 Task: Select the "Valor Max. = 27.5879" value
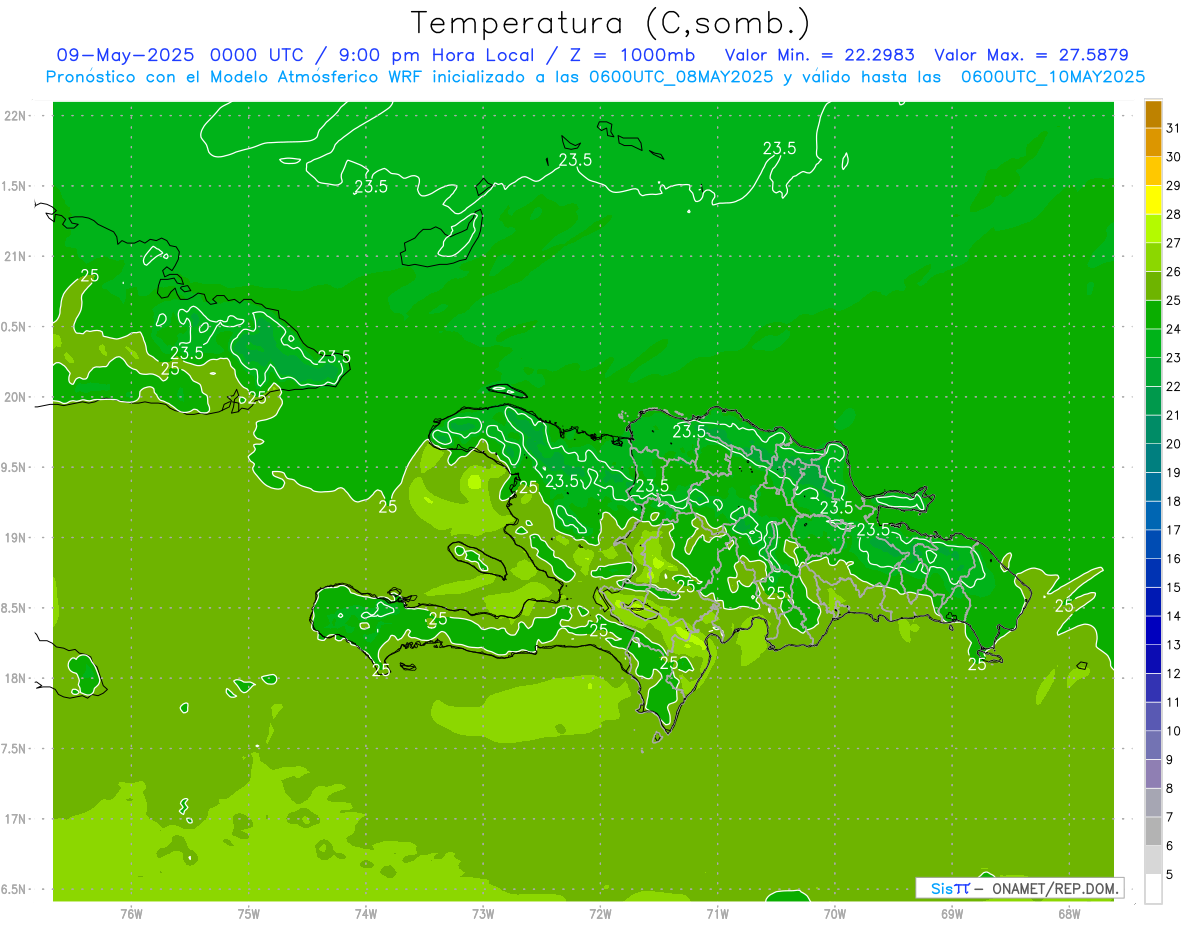(1032, 55)
